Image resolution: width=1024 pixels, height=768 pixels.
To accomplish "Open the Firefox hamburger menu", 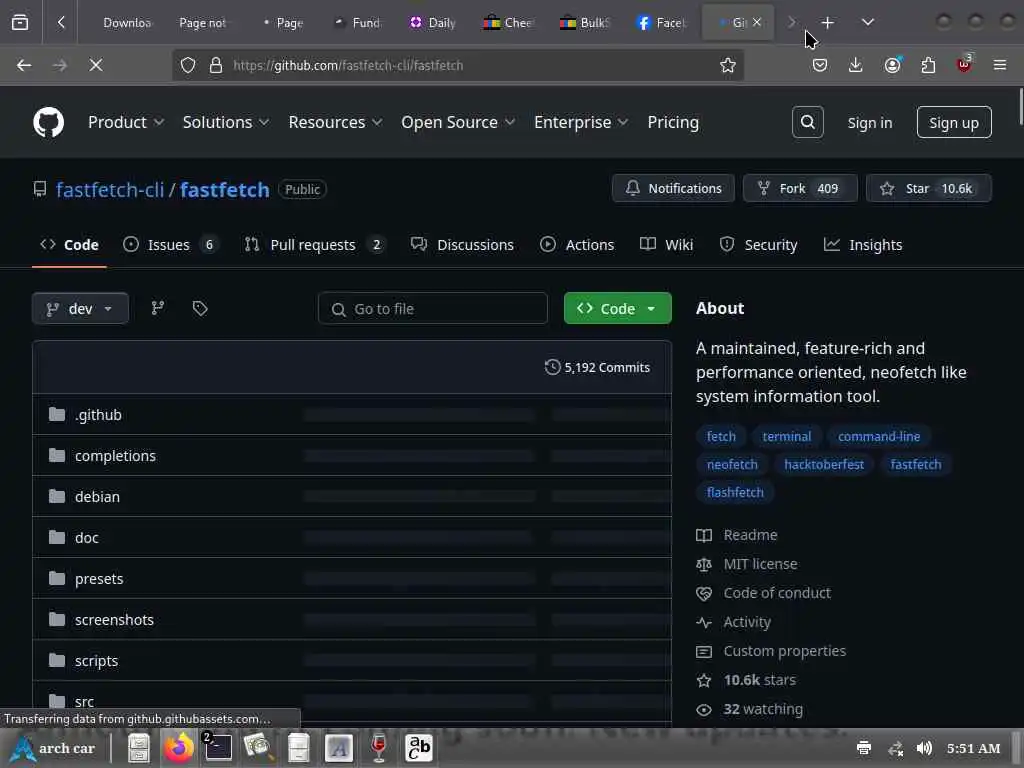I will pos(999,65).
